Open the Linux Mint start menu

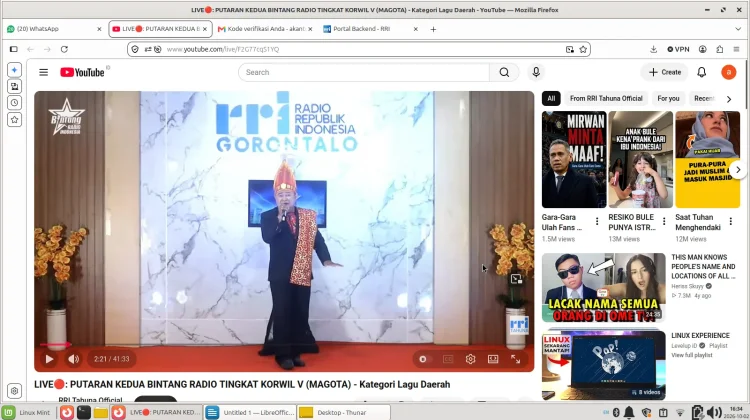pyautogui.click(x=26, y=412)
